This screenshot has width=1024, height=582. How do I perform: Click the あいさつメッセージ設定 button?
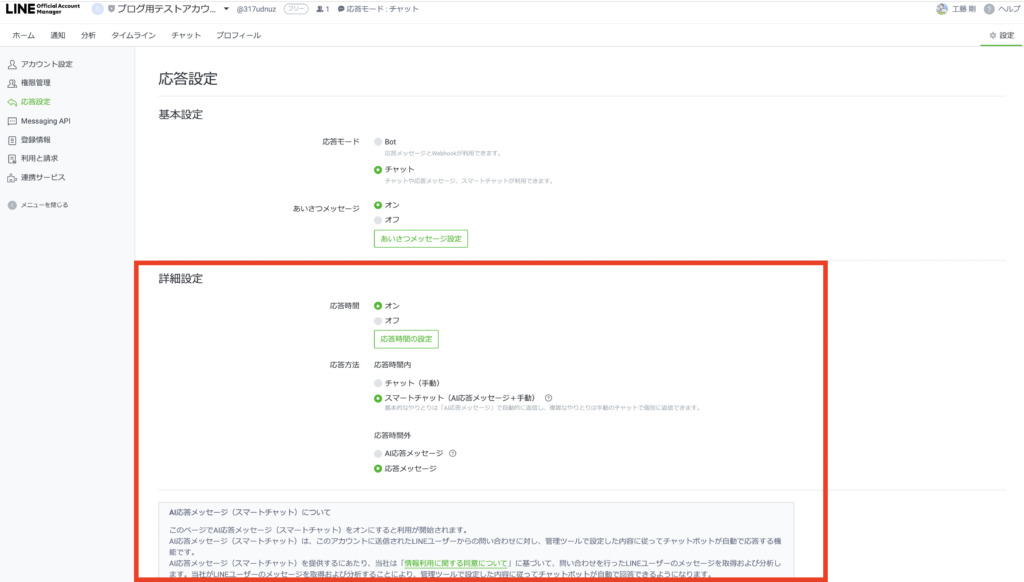click(x=420, y=239)
